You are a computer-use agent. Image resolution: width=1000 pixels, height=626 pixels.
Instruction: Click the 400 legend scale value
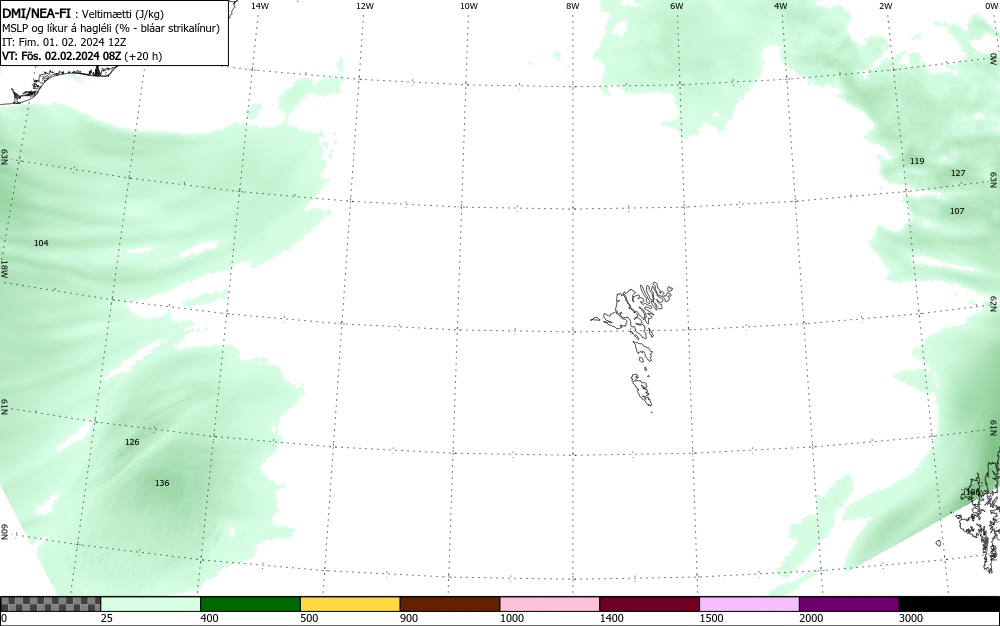click(209, 618)
